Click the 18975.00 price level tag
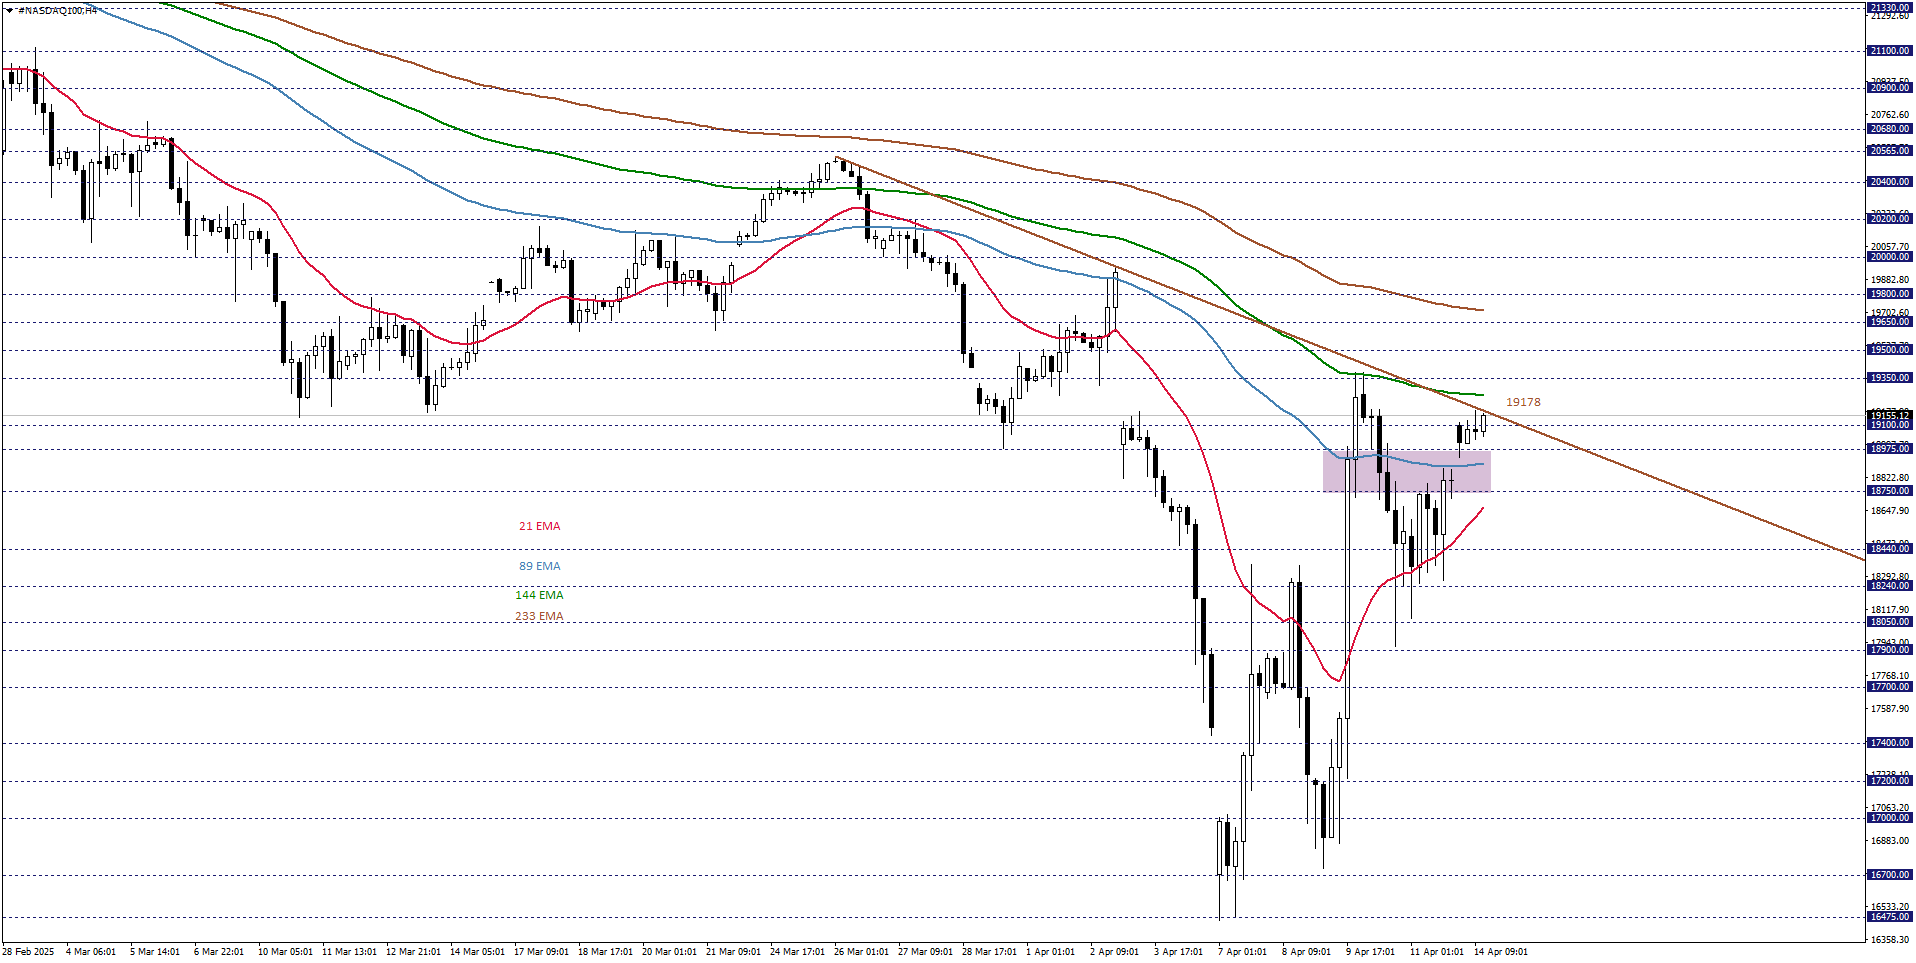This screenshot has width=1916, height=963. [x=1890, y=449]
